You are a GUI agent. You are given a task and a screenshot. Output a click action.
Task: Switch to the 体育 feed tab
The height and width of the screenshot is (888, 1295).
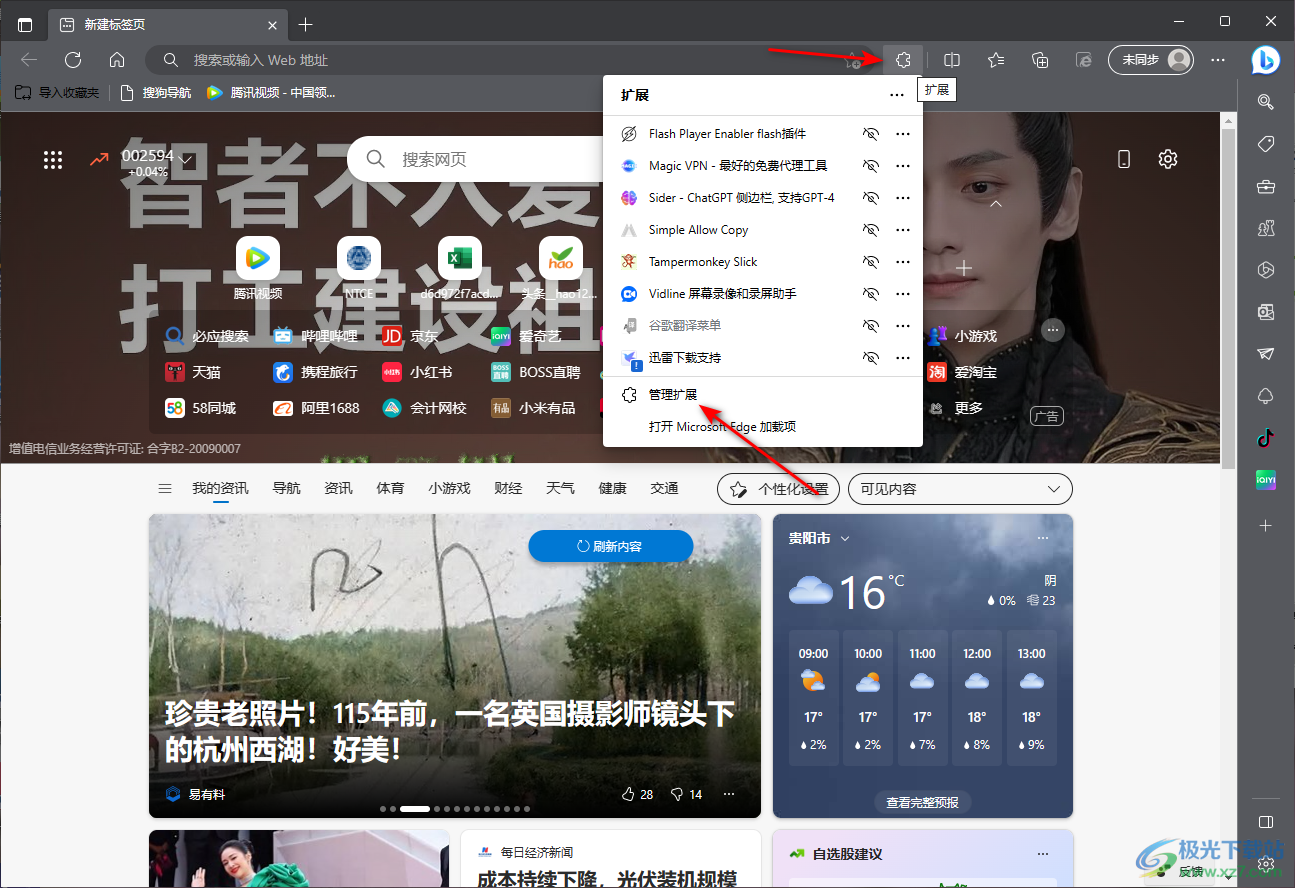(390, 488)
